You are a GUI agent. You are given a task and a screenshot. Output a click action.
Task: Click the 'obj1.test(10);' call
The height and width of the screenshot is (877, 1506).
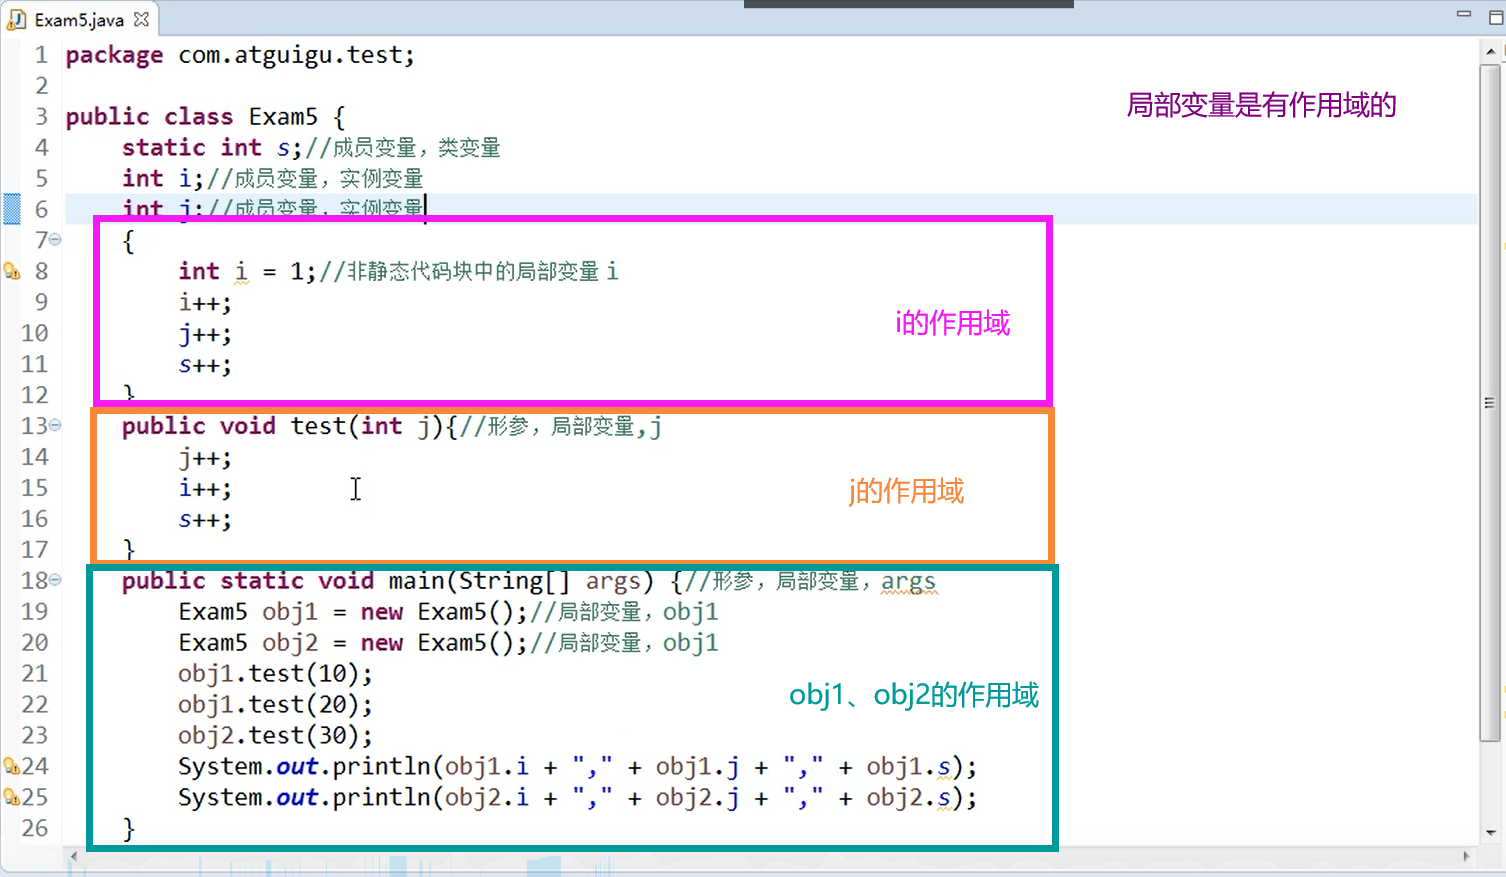[x=275, y=674]
